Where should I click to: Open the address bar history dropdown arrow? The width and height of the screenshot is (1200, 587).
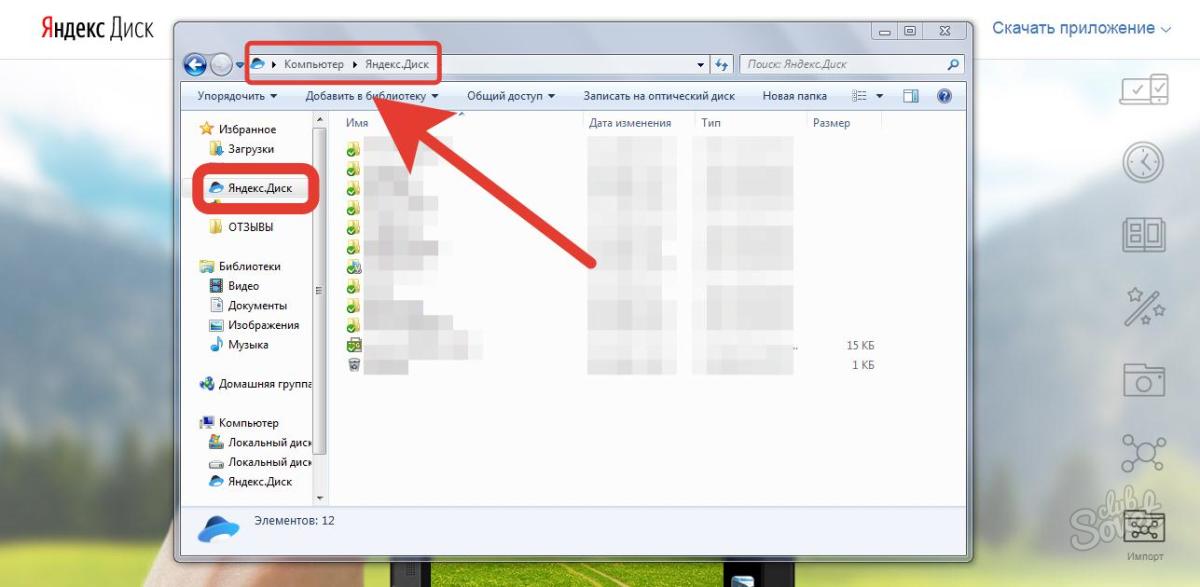(x=701, y=65)
